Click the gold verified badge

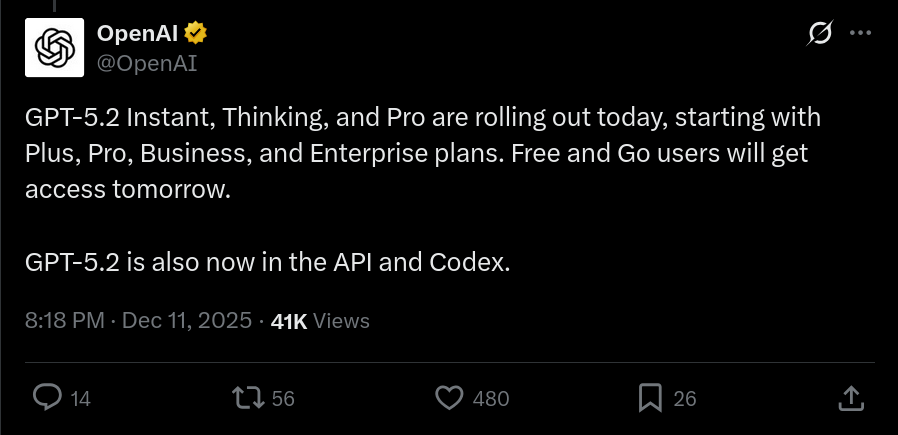(195, 33)
